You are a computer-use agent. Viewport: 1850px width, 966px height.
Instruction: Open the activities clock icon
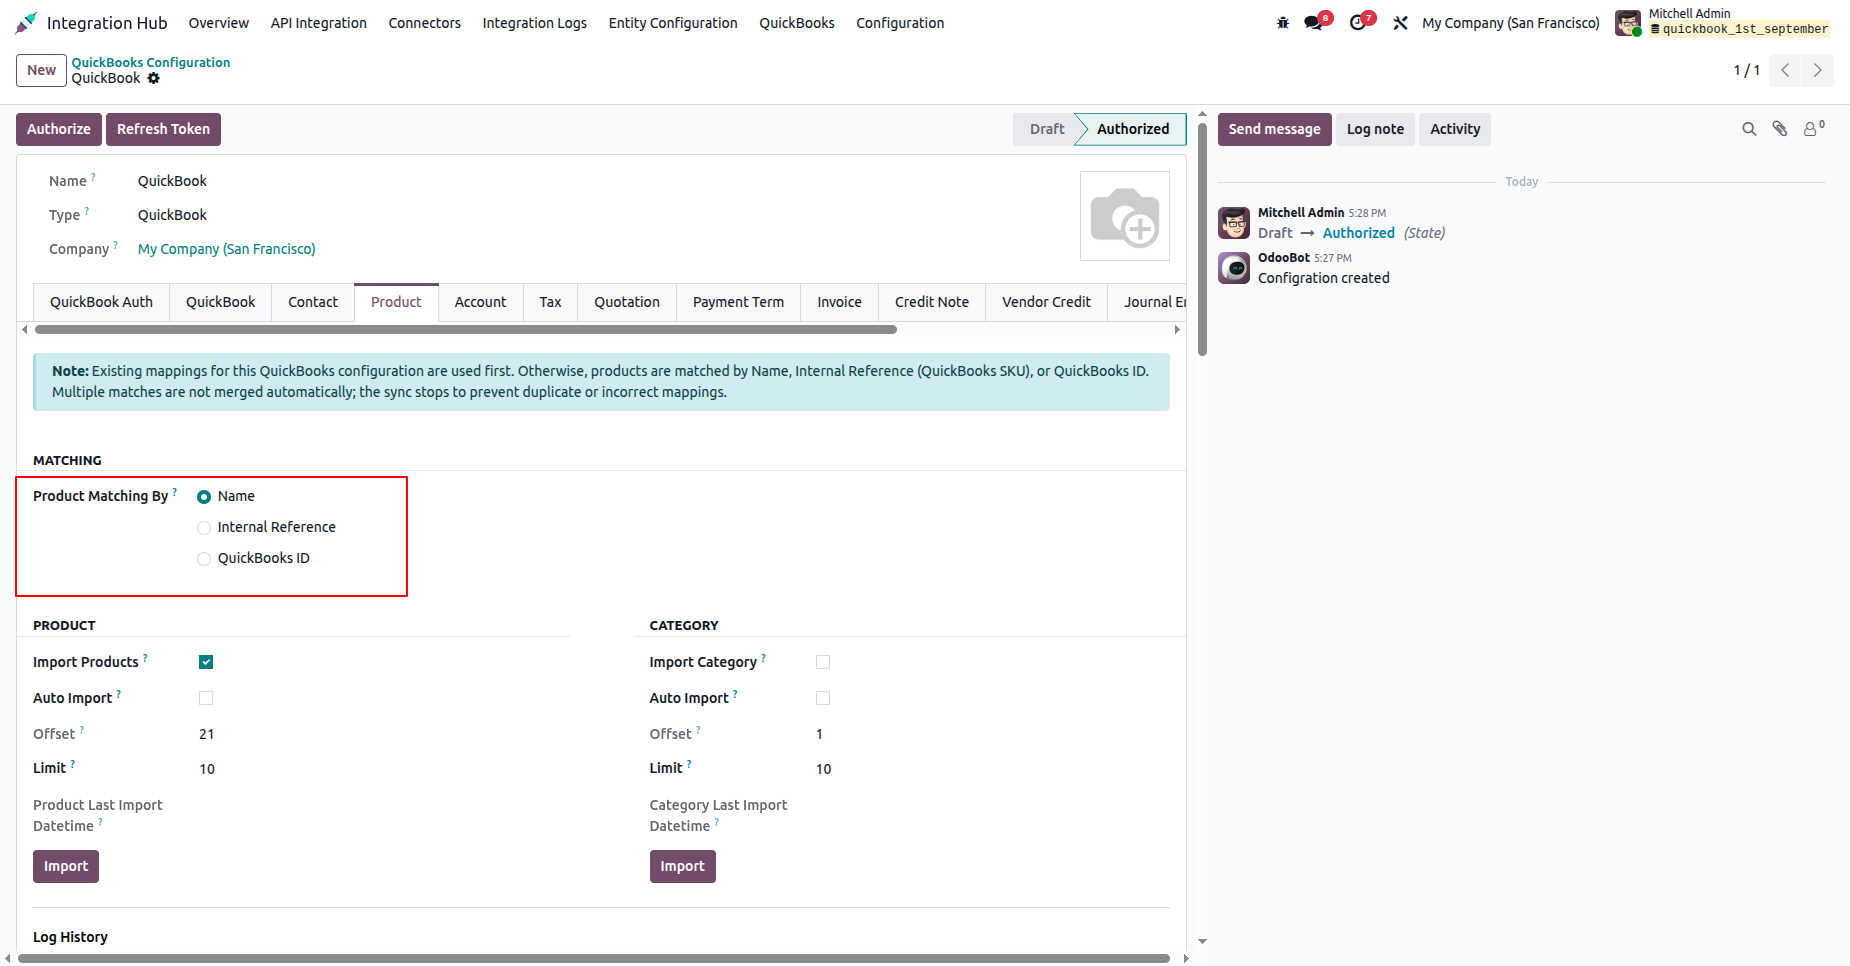click(1358, 23)
